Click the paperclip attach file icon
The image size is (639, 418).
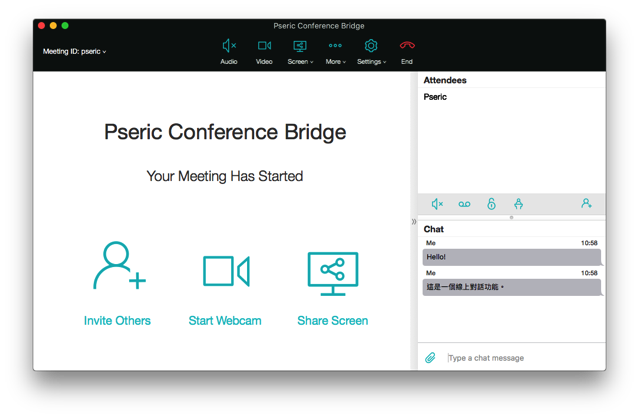tap(430, 358)
